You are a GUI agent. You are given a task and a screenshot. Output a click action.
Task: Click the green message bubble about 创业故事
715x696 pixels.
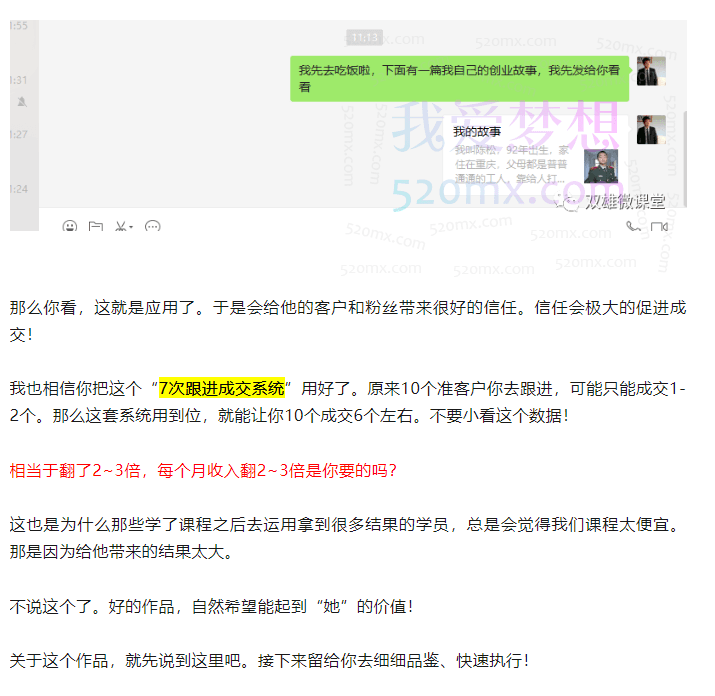point(460,78)
